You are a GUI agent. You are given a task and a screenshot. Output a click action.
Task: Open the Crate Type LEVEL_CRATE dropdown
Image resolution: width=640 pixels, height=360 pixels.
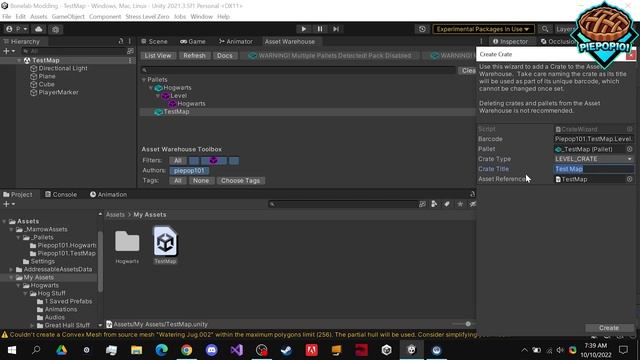coord(593,159)
